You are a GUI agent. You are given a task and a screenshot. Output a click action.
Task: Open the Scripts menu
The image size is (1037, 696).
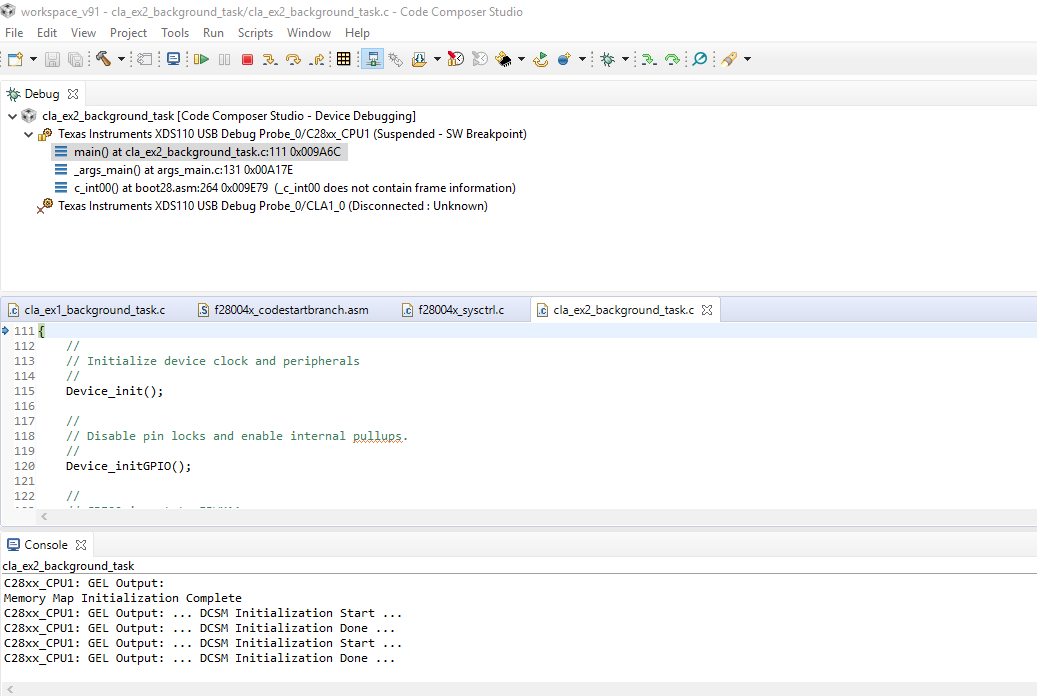click(255, 33)
